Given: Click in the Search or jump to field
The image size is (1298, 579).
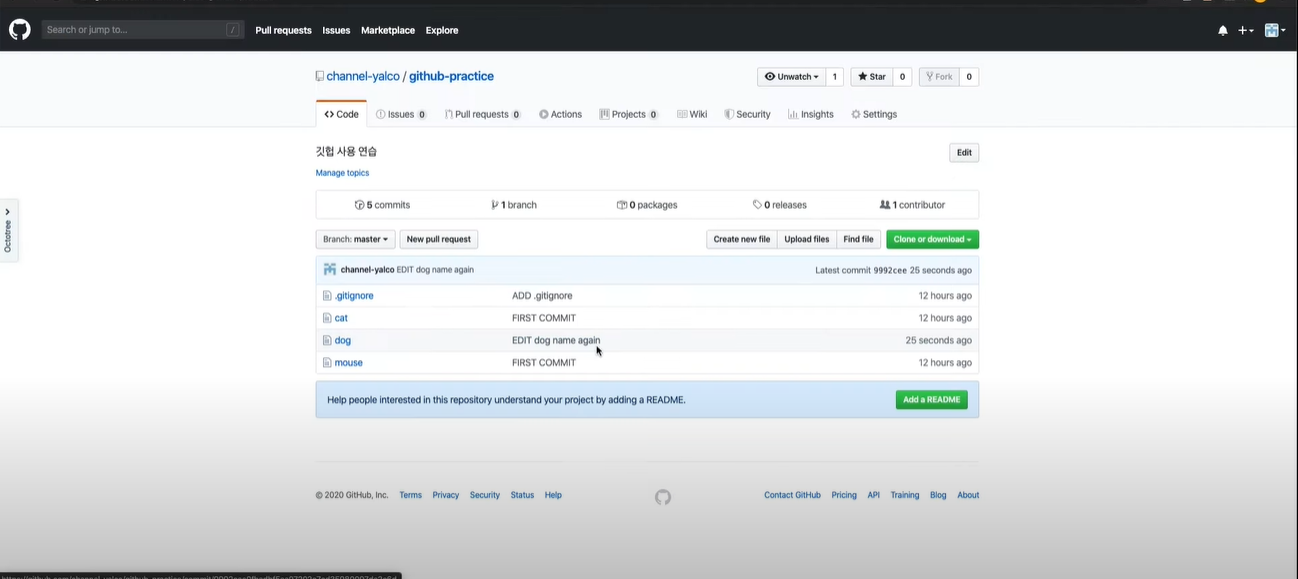Looking at the screenshot, I should pyautogui.click(x=143, y=30).
